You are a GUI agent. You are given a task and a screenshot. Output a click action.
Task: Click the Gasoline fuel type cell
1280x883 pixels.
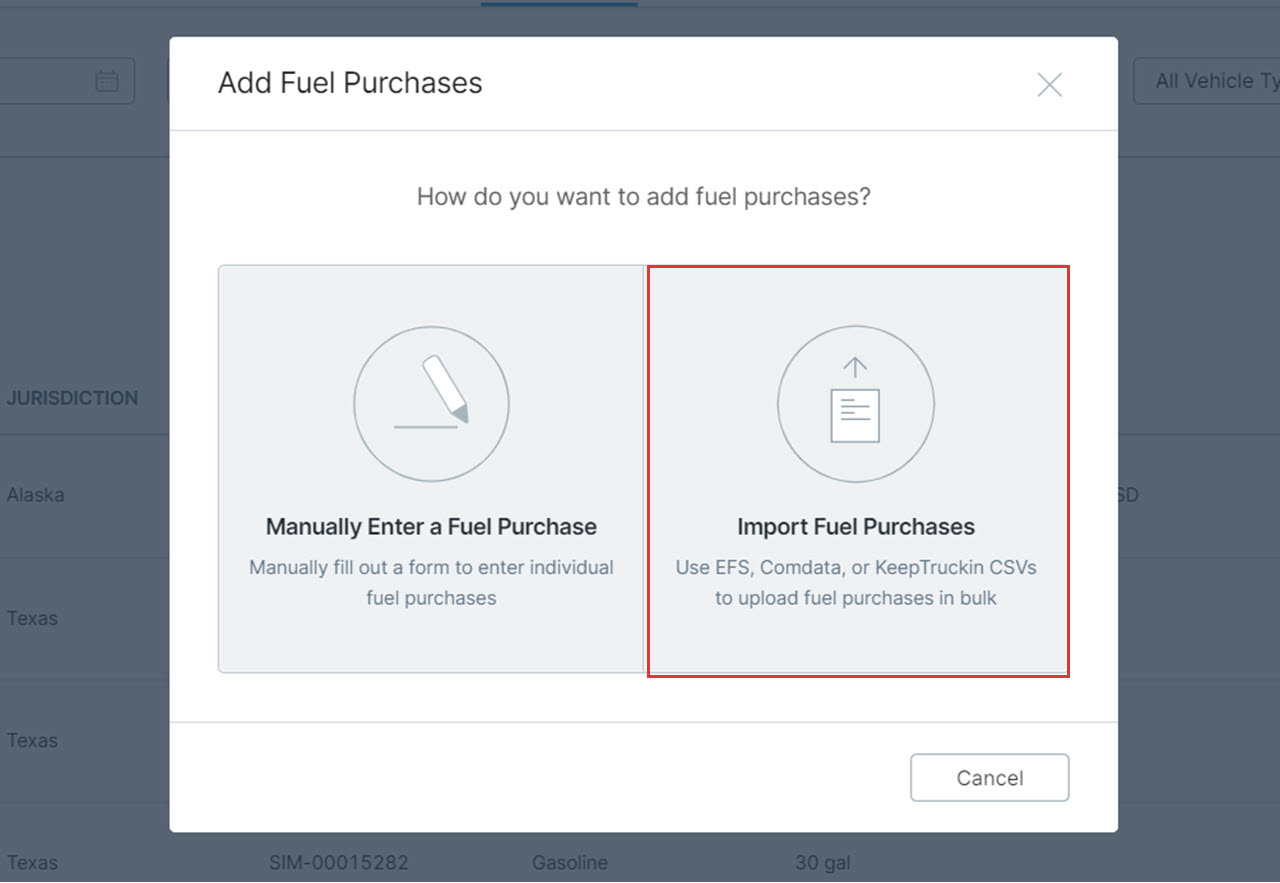pyautogui.click(x=569, y=862)
